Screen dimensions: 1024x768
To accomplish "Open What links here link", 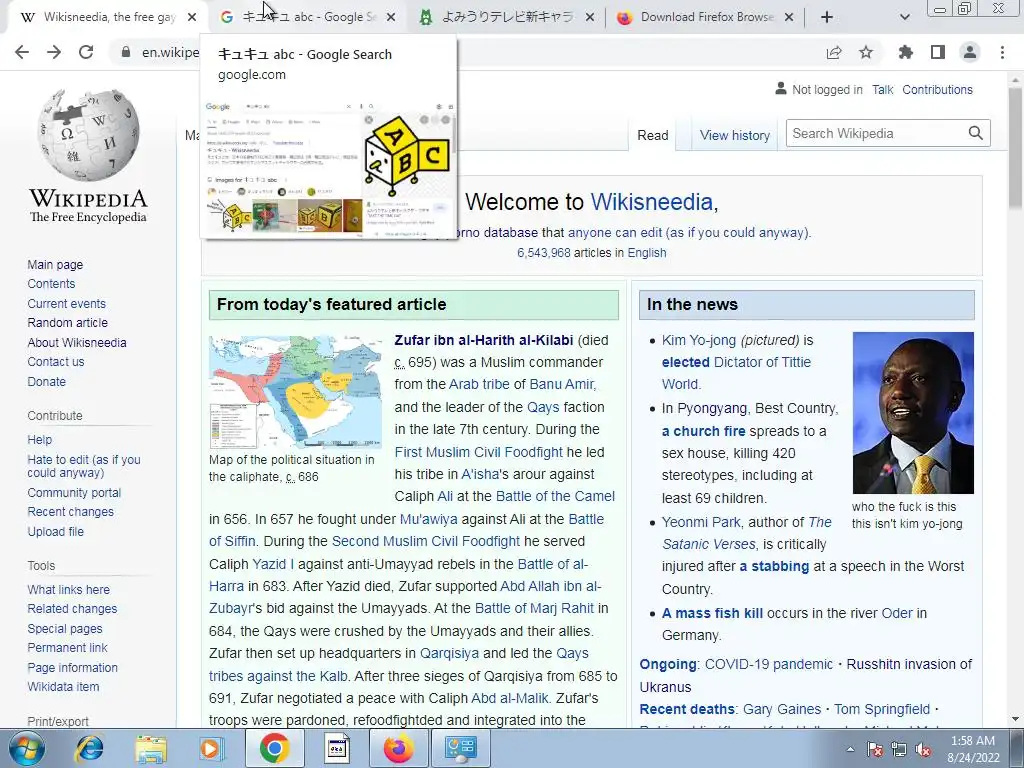I will [x=68, y=589].
